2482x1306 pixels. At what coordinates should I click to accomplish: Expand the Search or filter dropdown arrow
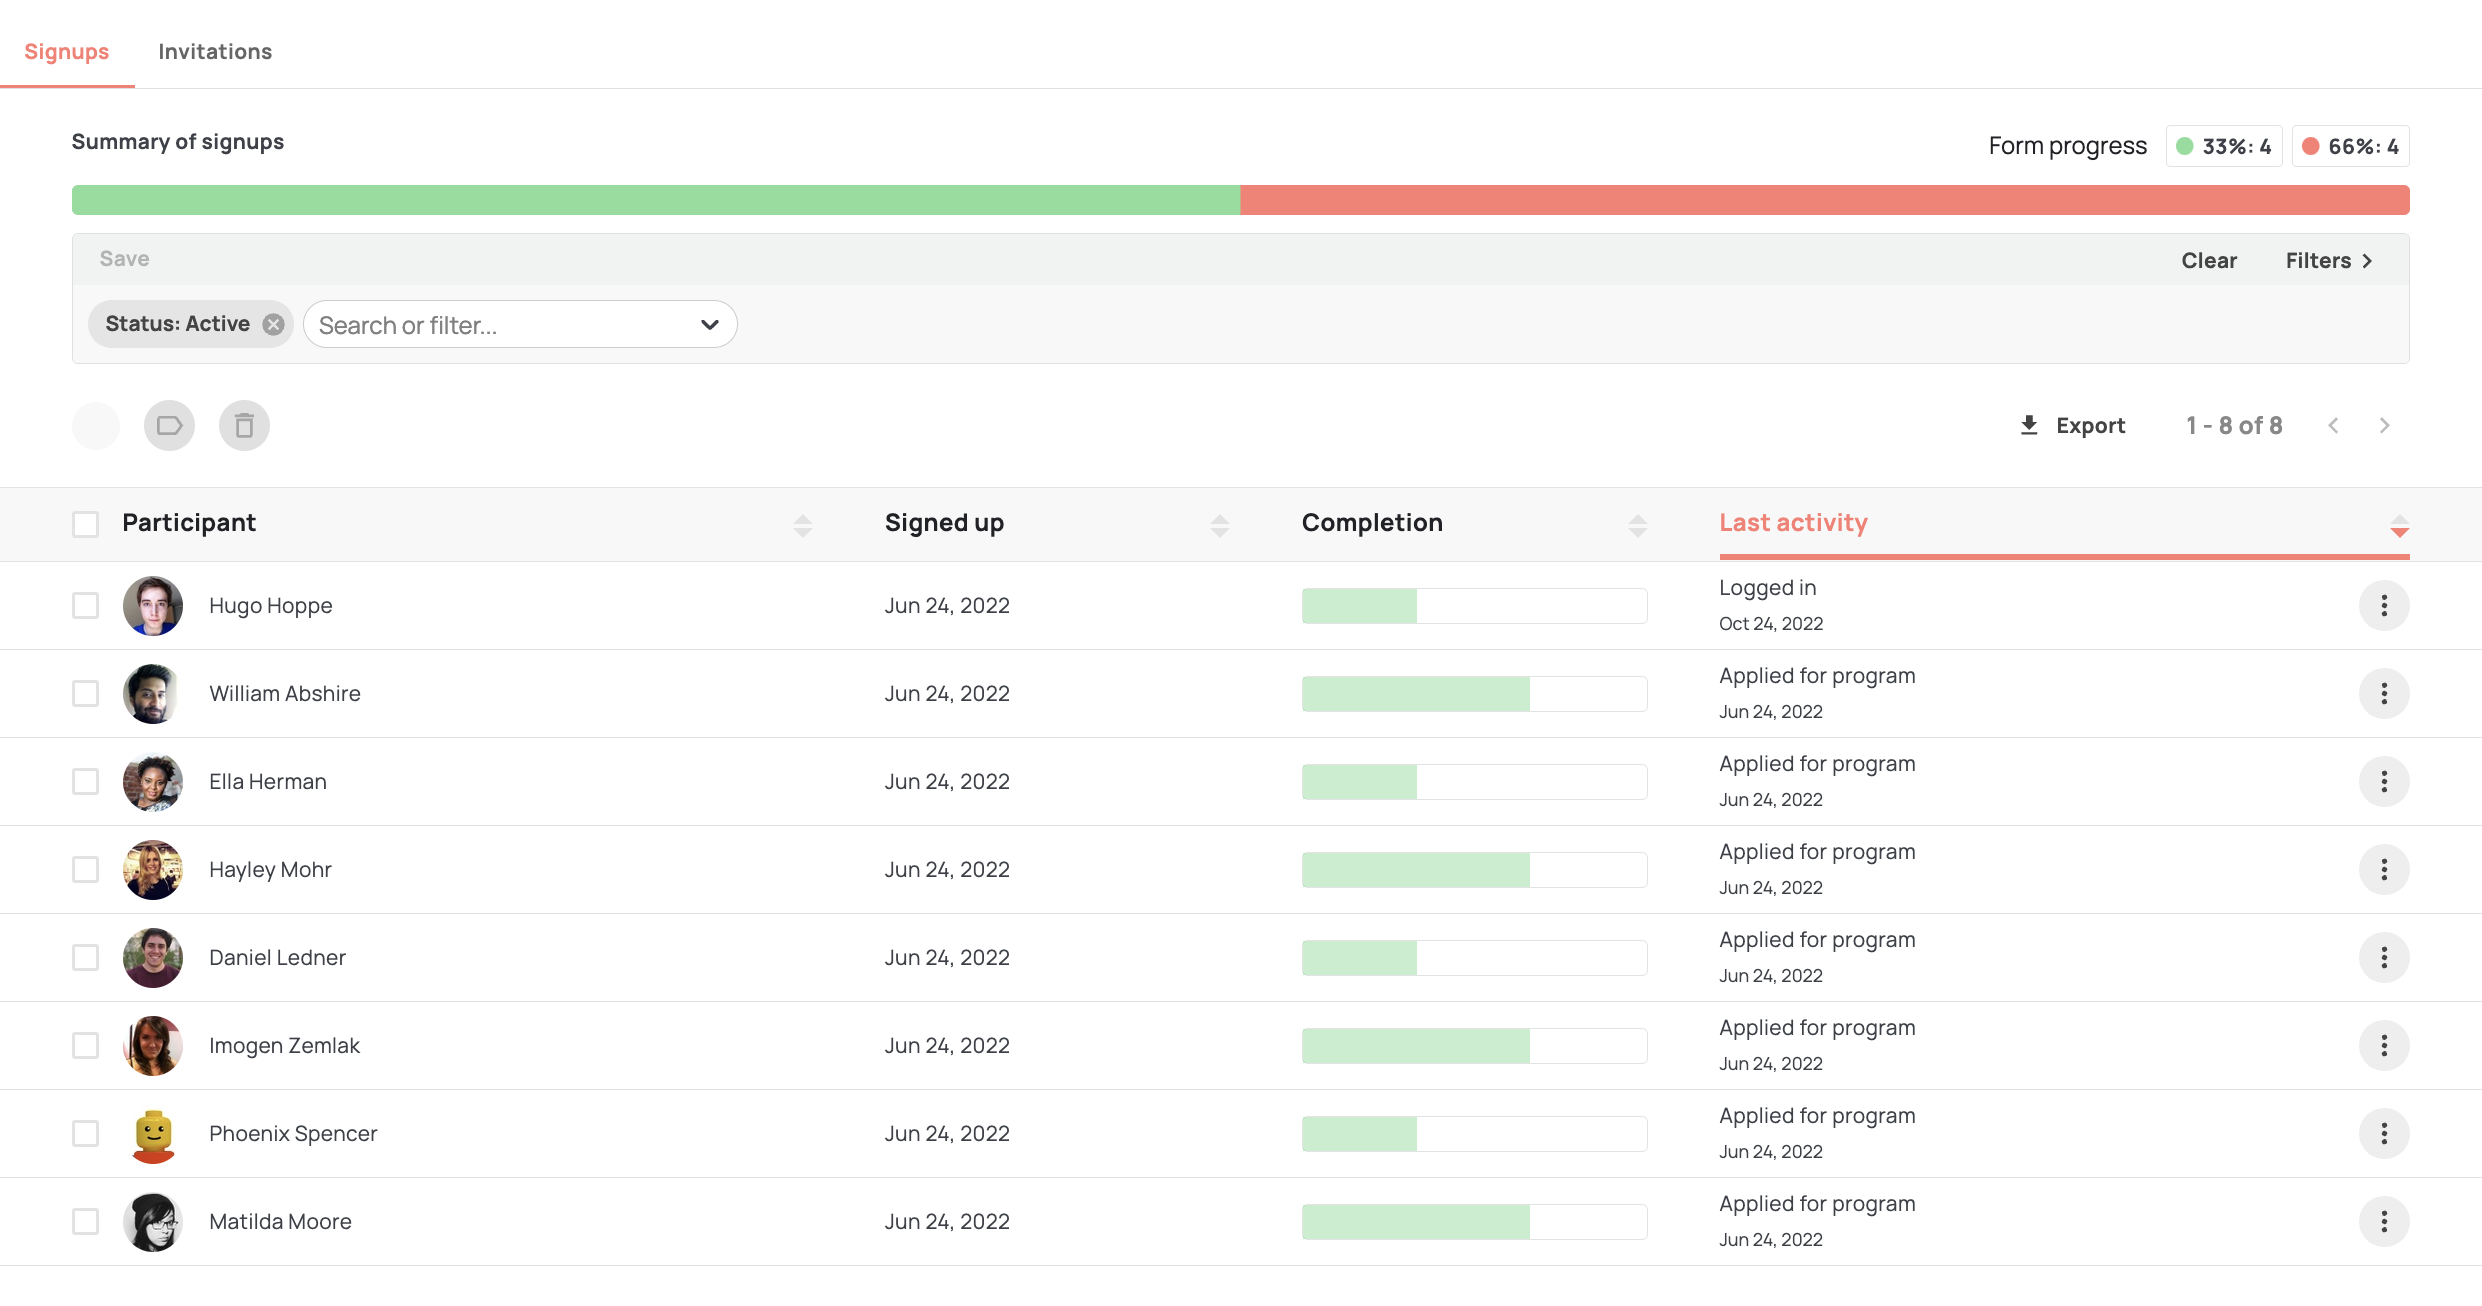click(x=710, y=324)
